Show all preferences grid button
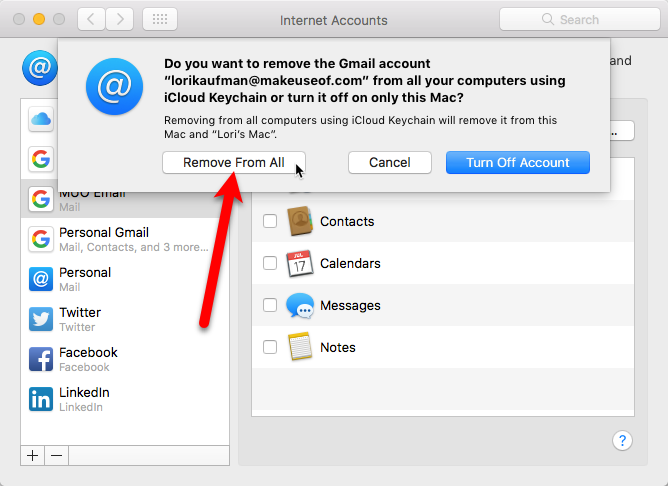668x486 pixels. (x=160, y=19)
